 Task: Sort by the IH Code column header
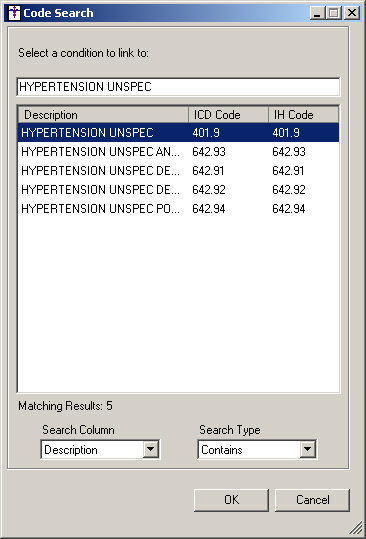tap(303, 114)
